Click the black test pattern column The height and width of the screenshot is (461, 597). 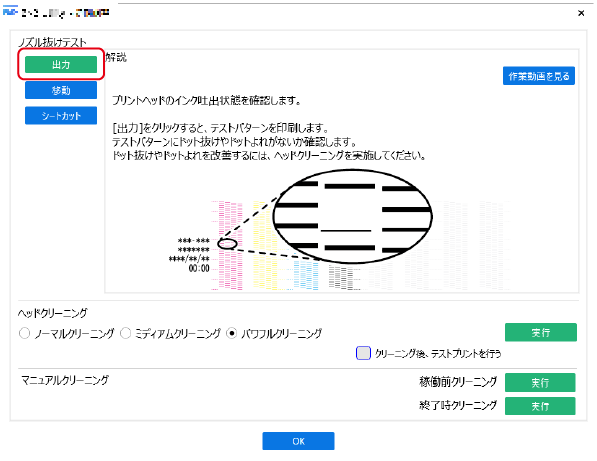pos(344,278)
